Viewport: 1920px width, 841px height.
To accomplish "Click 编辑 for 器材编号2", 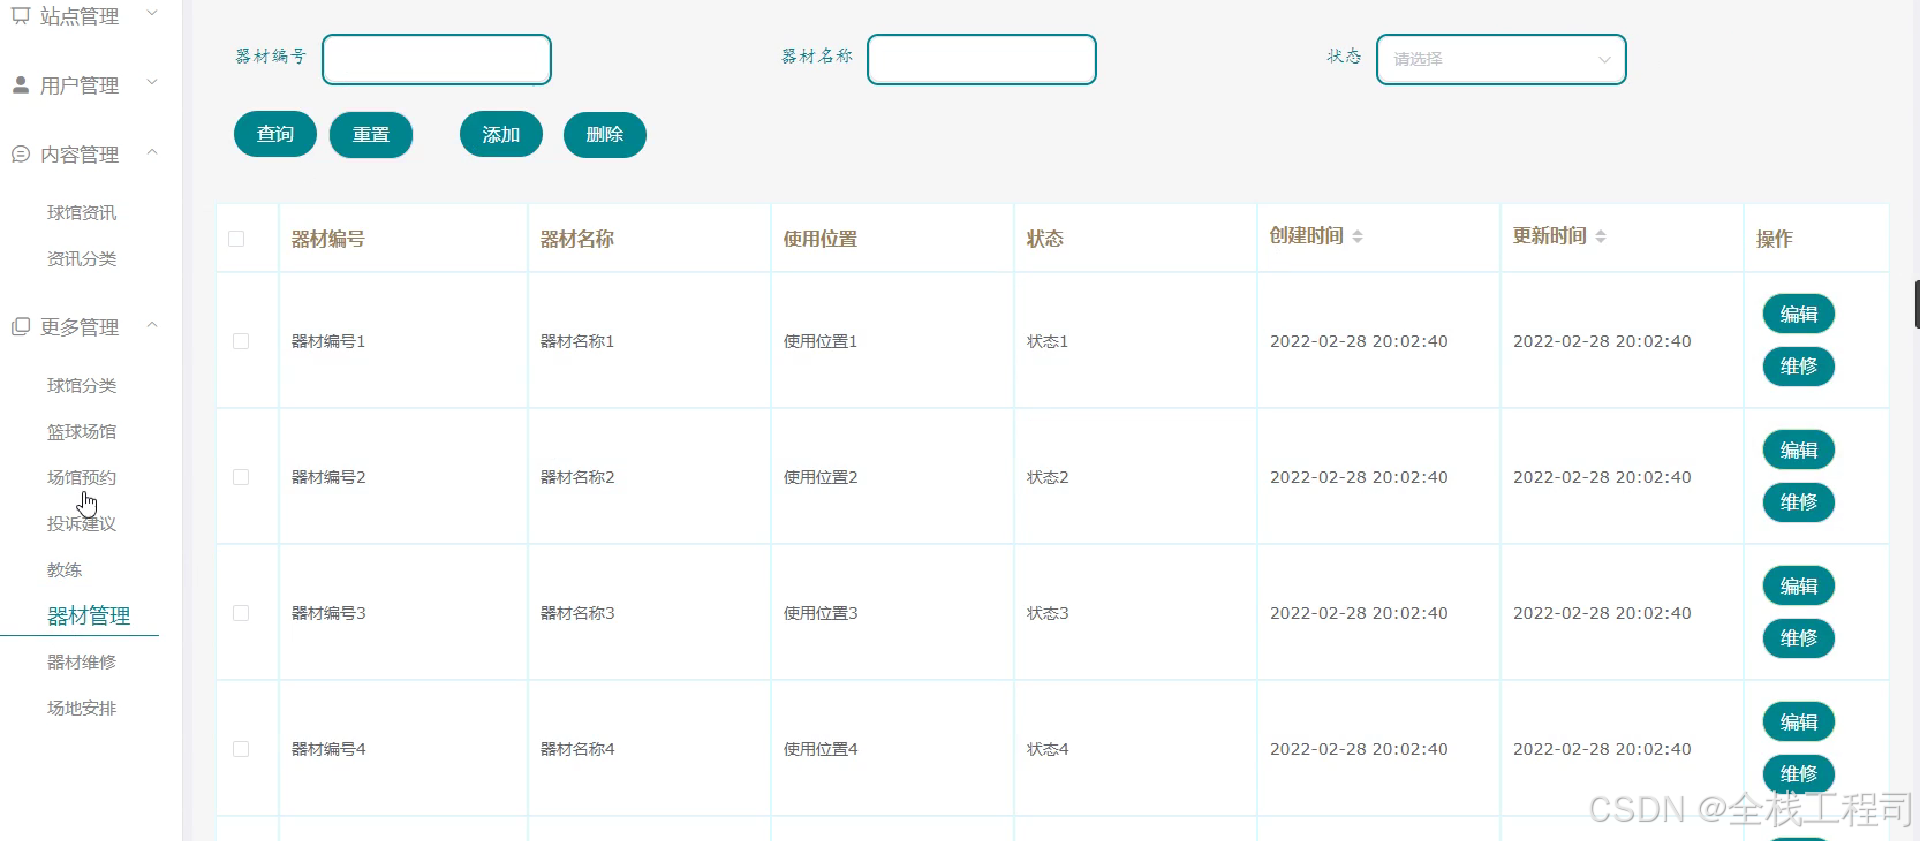I will point(1799,450).
